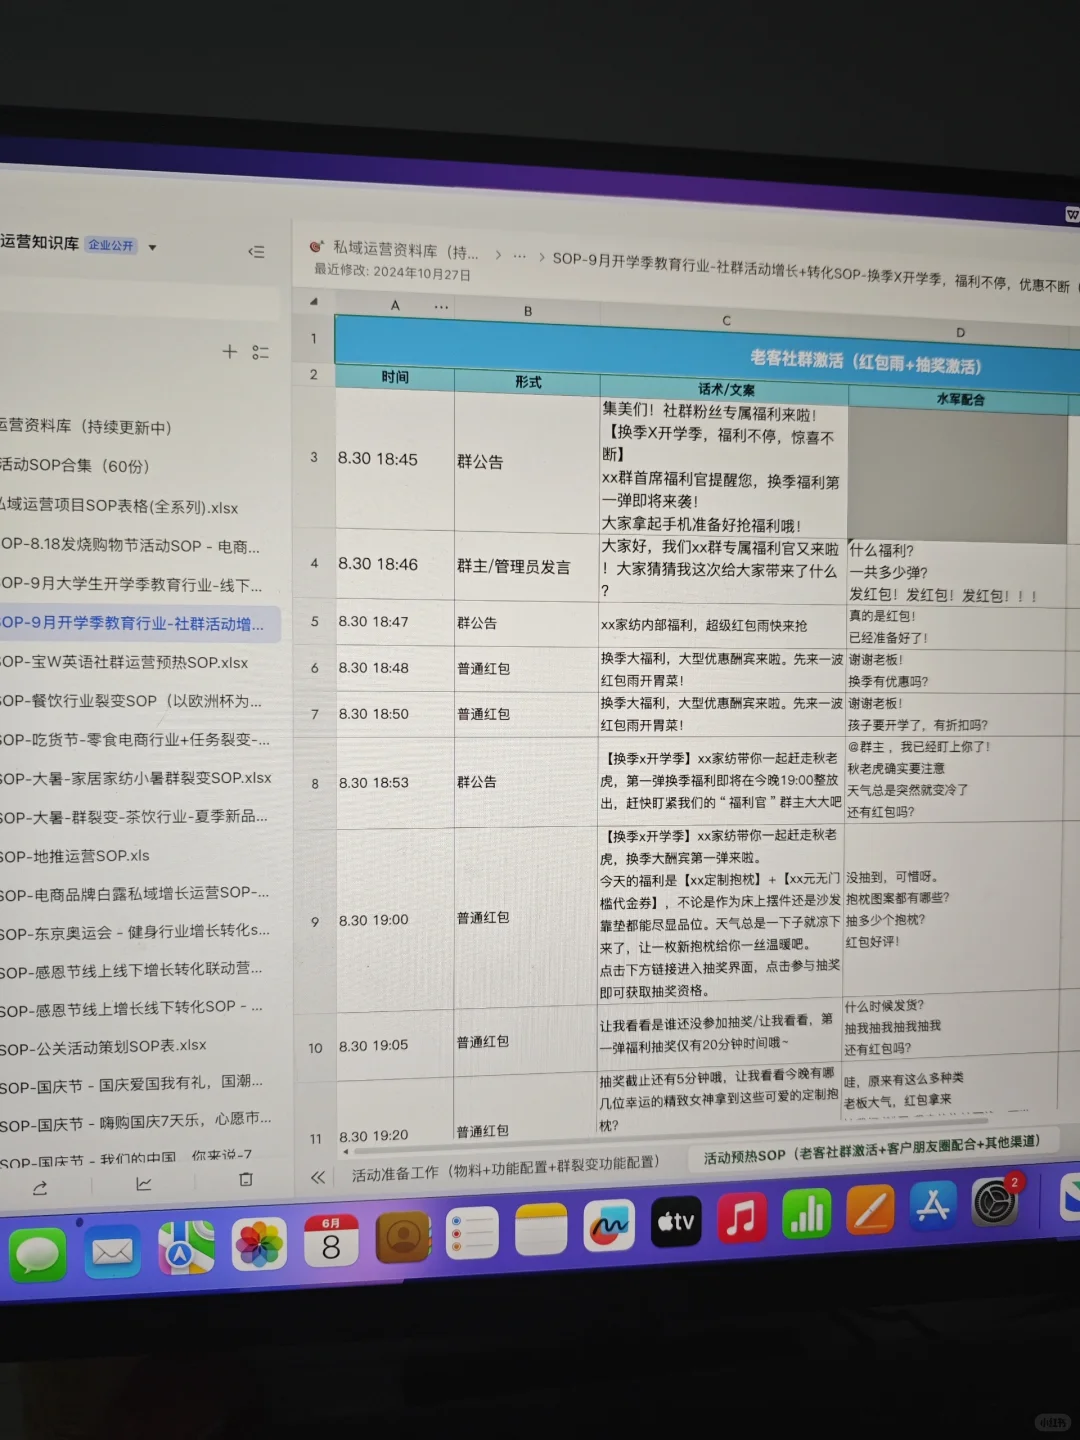Open the statistics chart icon near the bottom
This screenshot has width=1080, height=1440.
144,1185
